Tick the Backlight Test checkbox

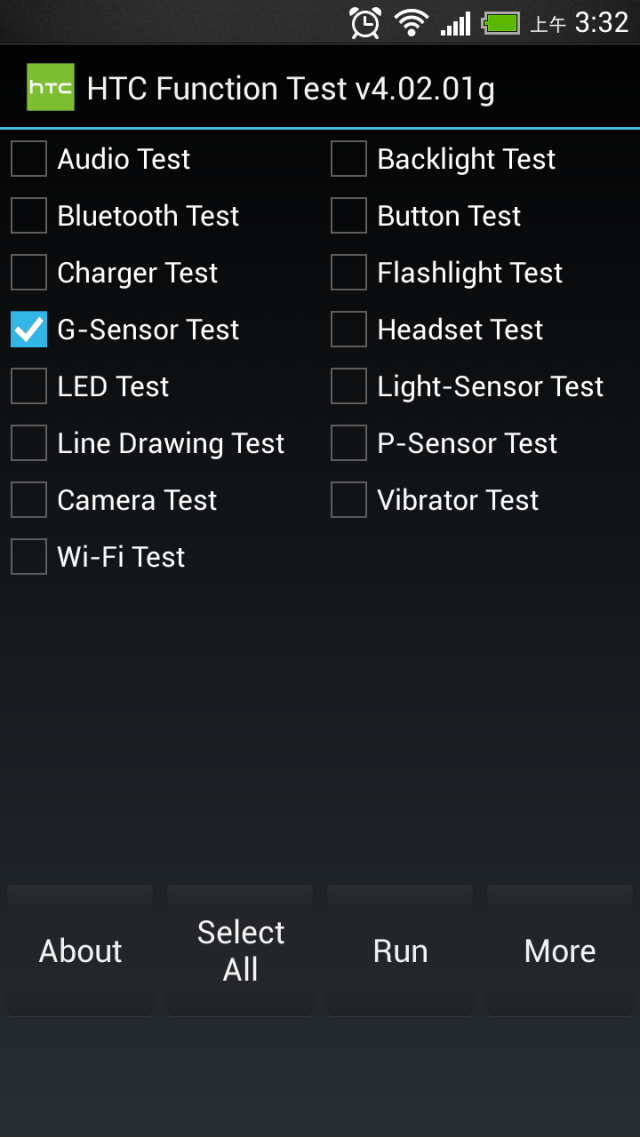pyautogui.click(x=348, y=159)
